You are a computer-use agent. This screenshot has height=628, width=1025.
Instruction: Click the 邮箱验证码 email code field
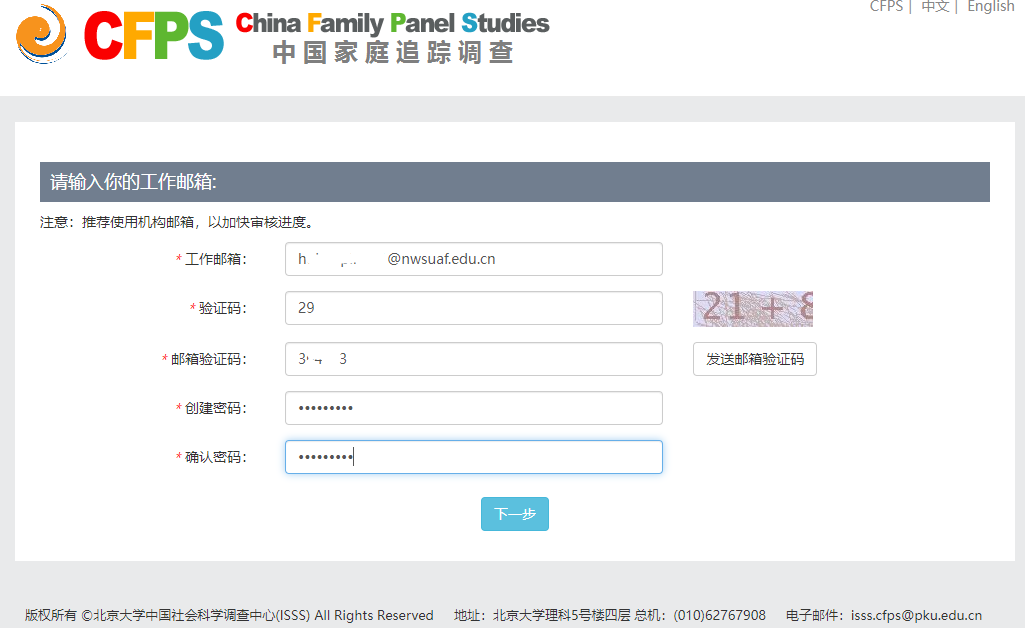473,359
